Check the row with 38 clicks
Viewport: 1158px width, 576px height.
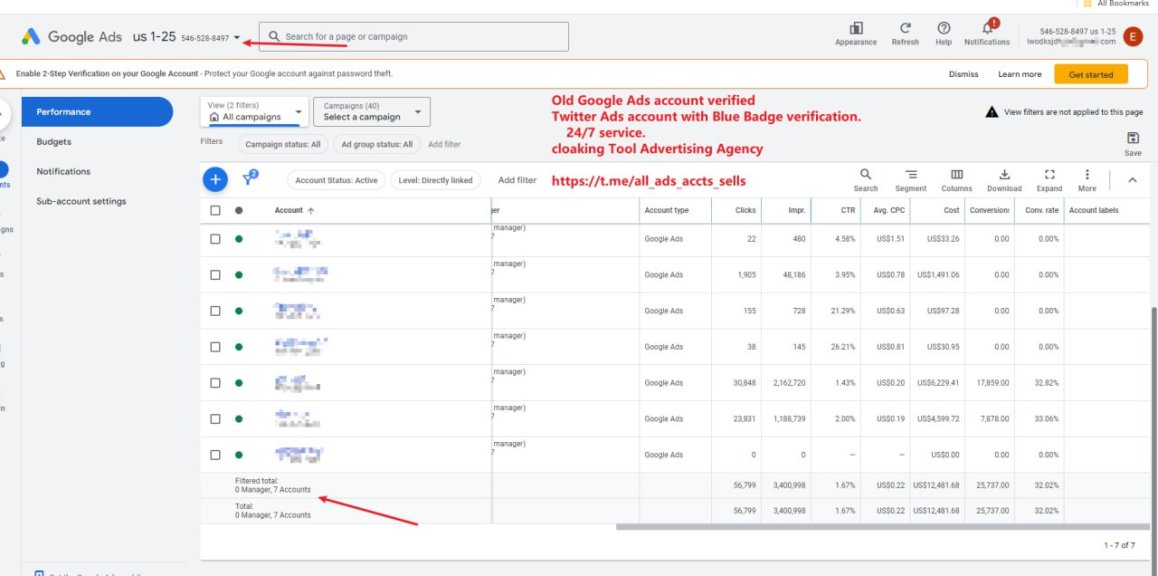click(x=215, y=346)
